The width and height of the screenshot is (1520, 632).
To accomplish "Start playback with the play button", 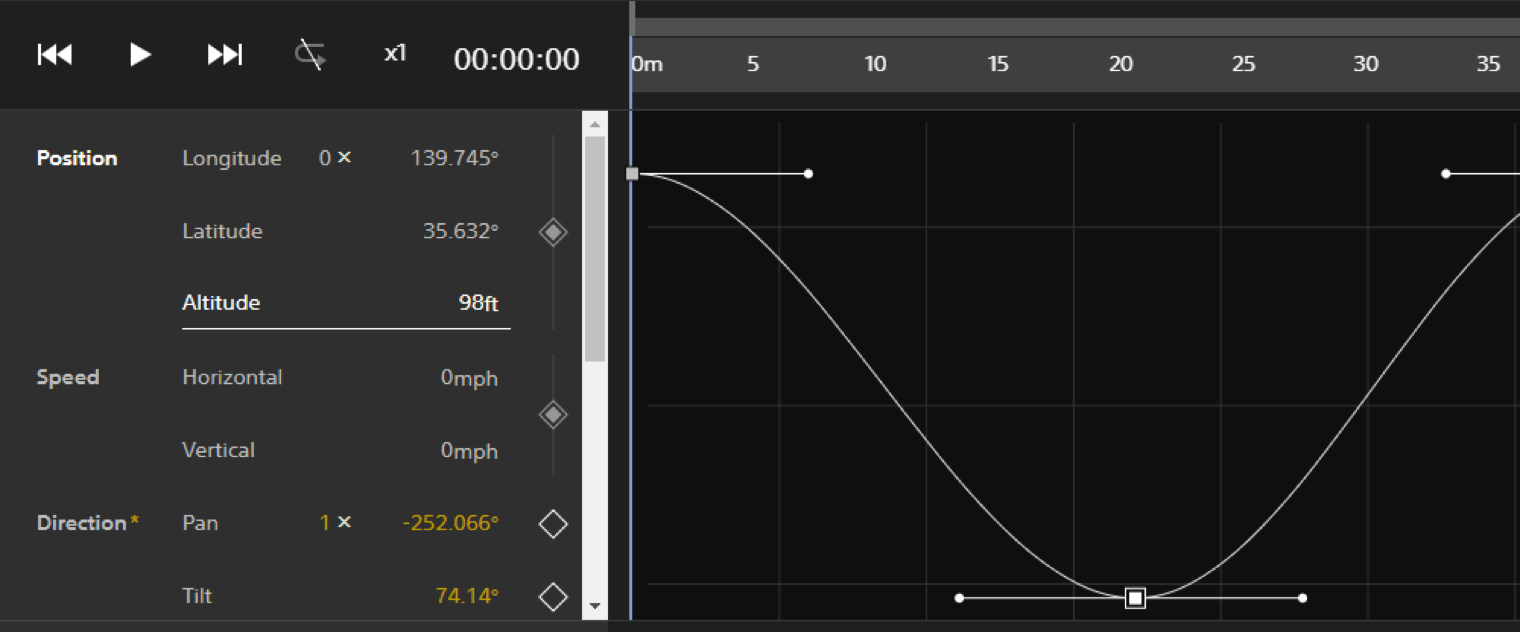I will pyautogui.click(x=140, y=54).
